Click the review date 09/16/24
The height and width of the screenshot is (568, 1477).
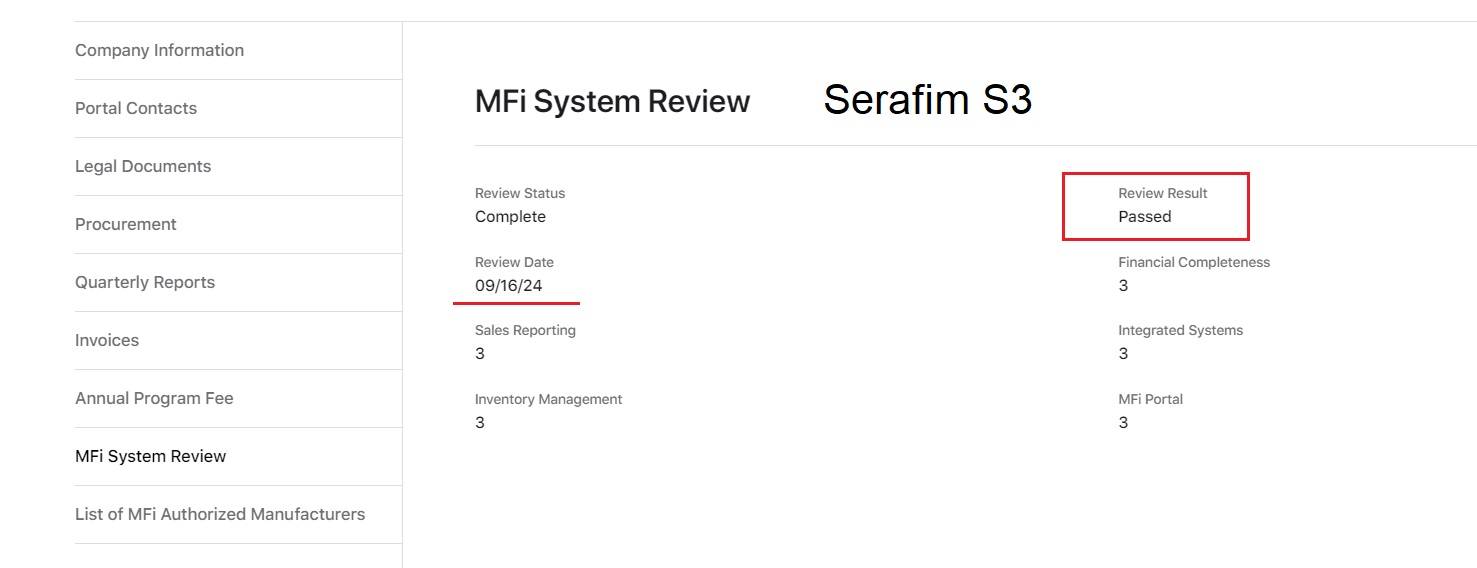508,286
